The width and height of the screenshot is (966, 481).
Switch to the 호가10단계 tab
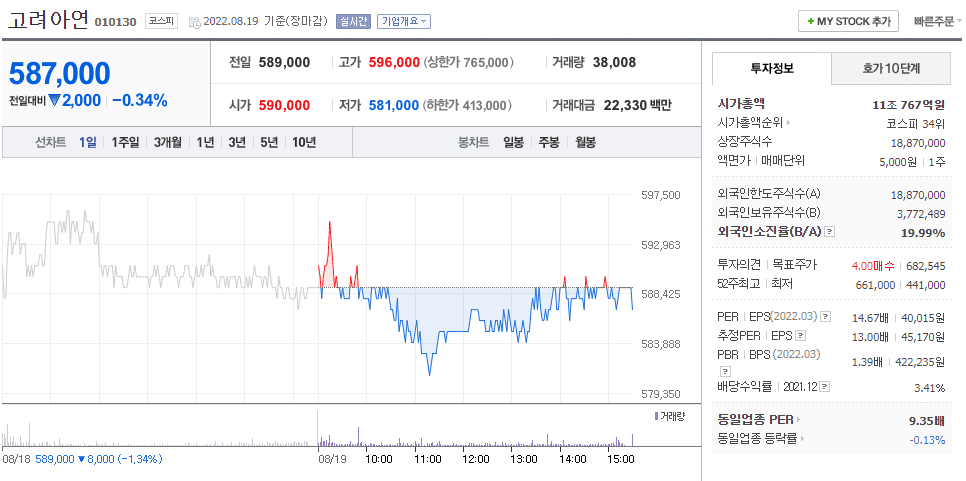pyautogui.click(x=891, y=68)
